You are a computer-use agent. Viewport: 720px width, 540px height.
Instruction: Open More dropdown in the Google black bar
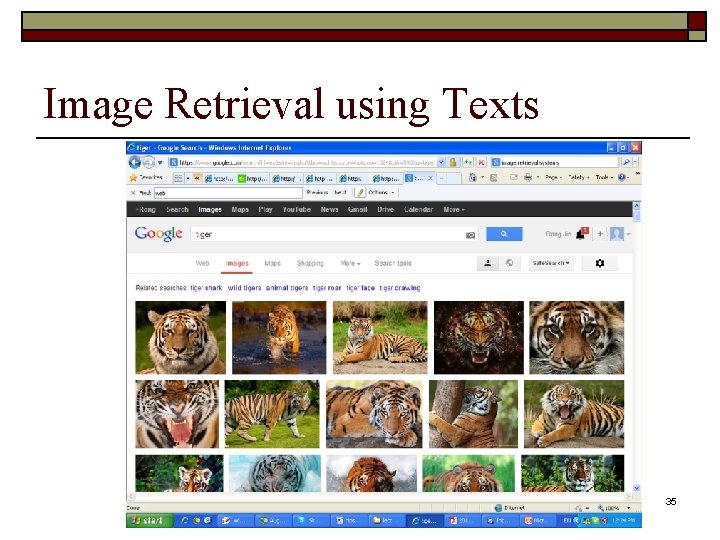coord(454,209)
